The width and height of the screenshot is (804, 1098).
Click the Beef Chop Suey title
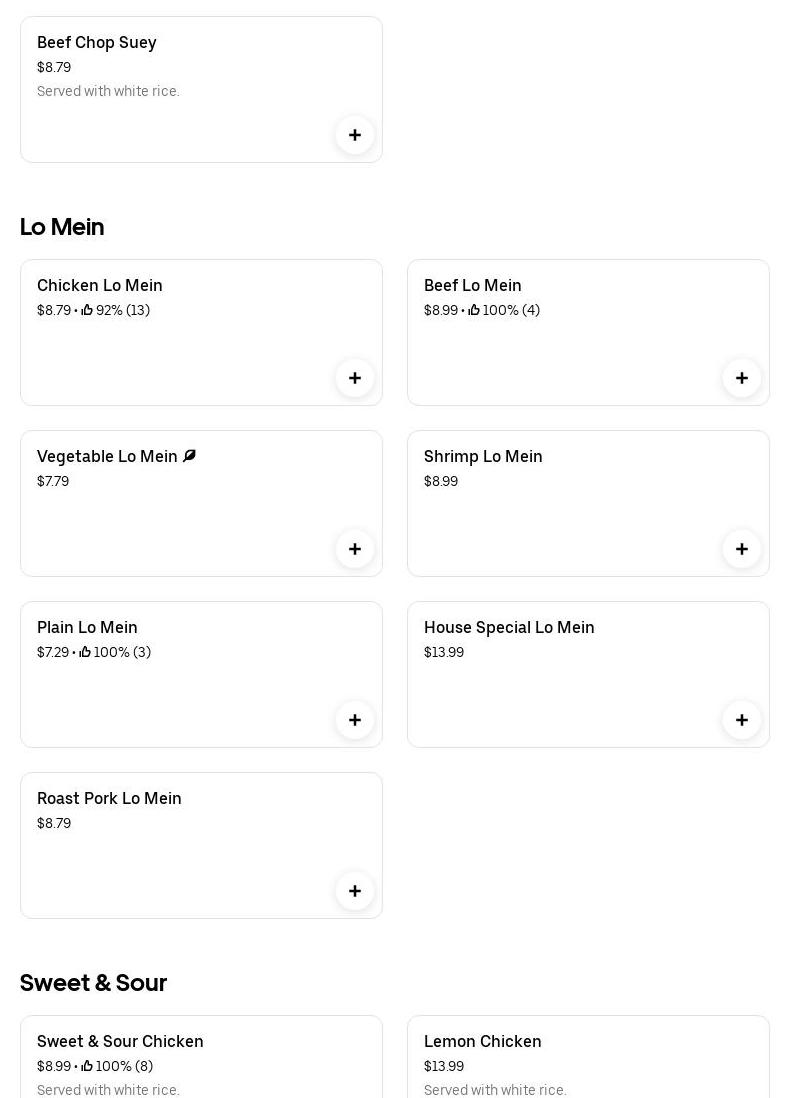(x=97, y=43)
